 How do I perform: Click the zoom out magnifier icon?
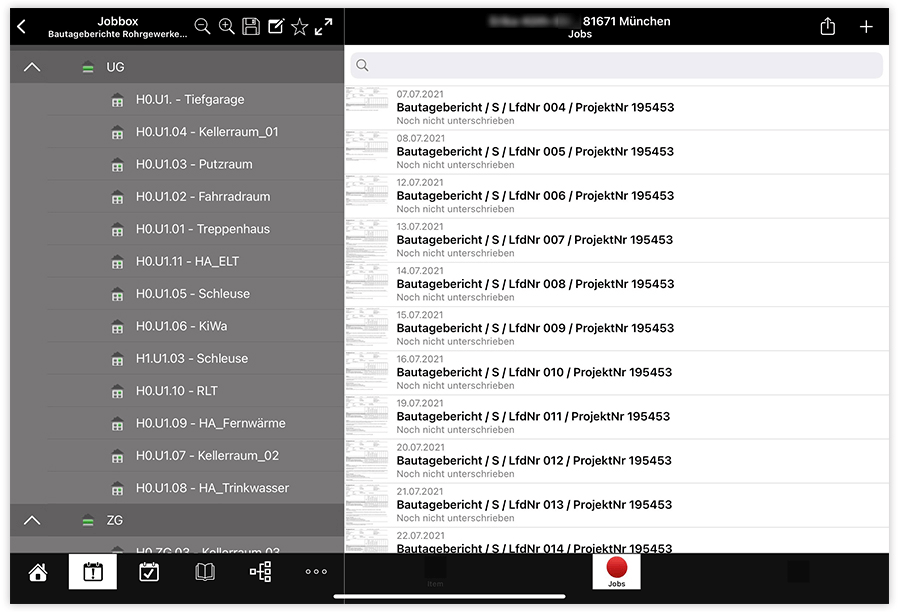pos(202,27)
